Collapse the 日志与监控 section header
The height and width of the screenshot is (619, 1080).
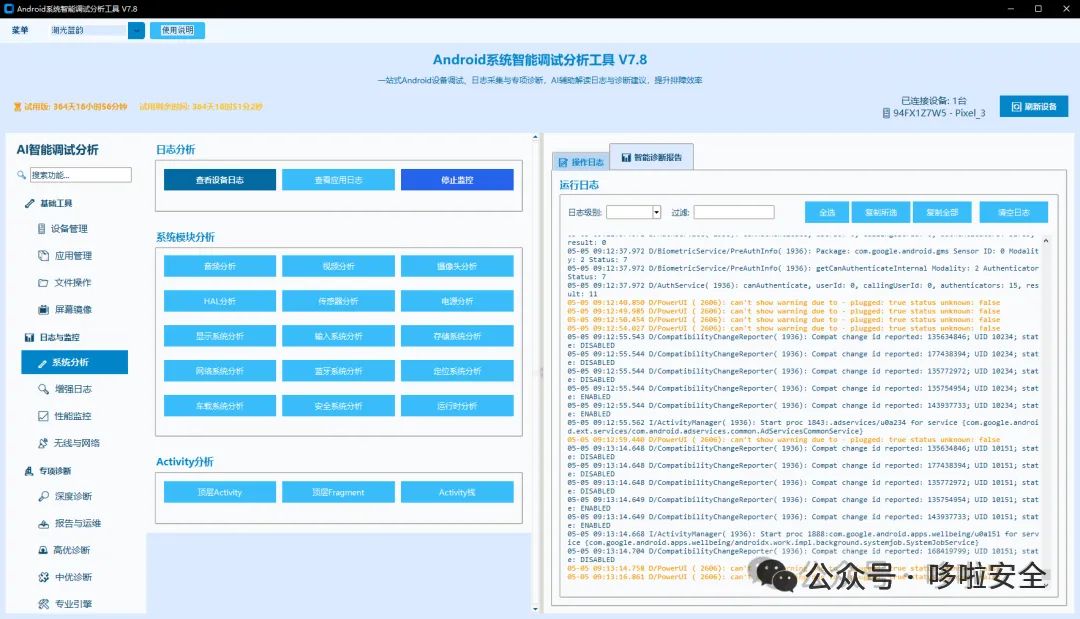pyautogui.click(x=52, y=337)
